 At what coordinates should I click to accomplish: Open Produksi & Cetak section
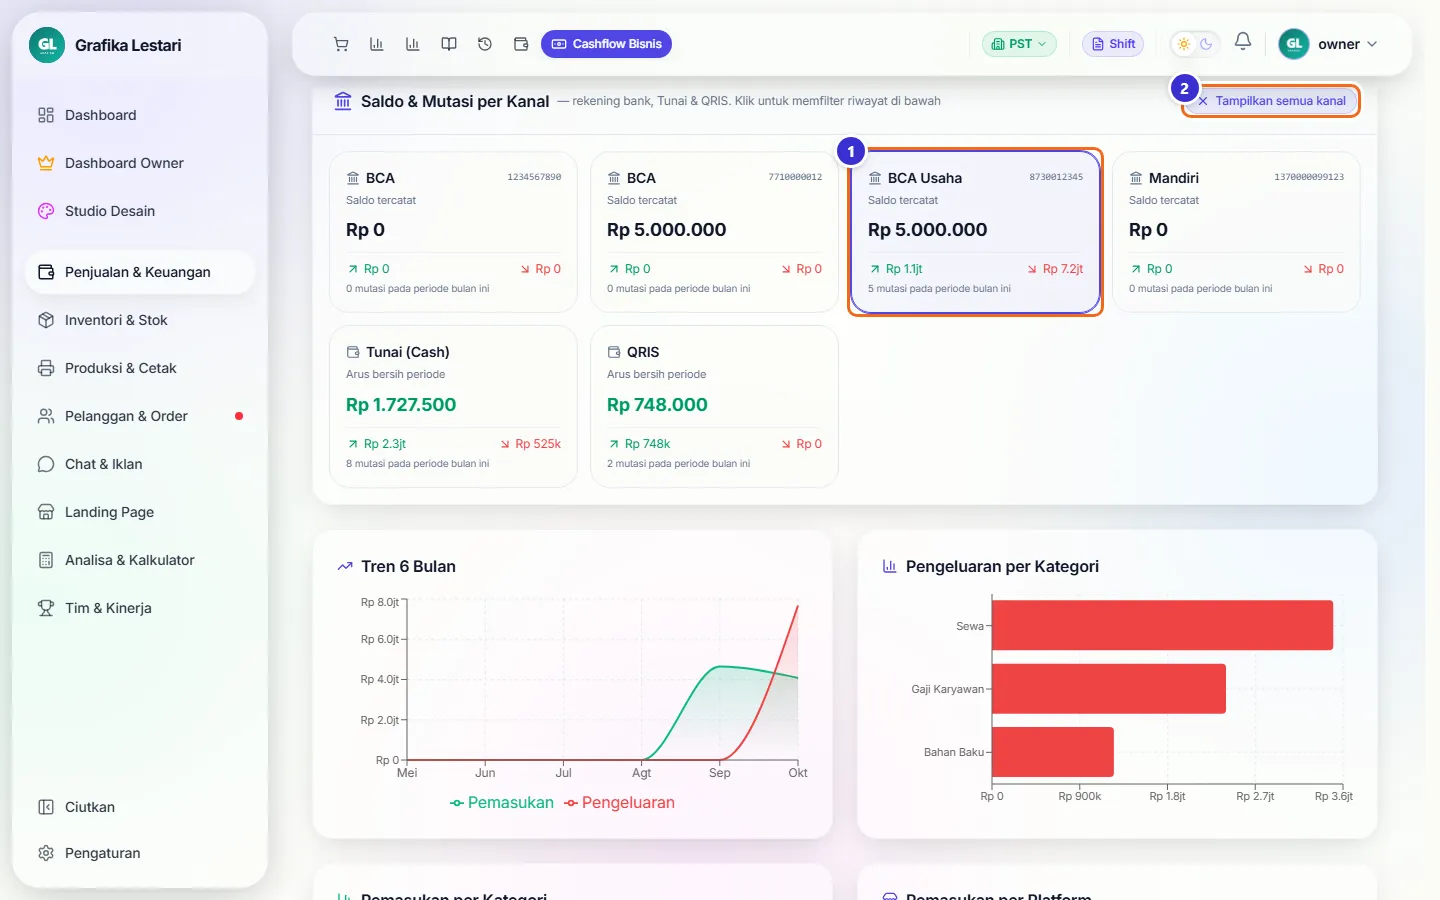[x=140, y=368]
